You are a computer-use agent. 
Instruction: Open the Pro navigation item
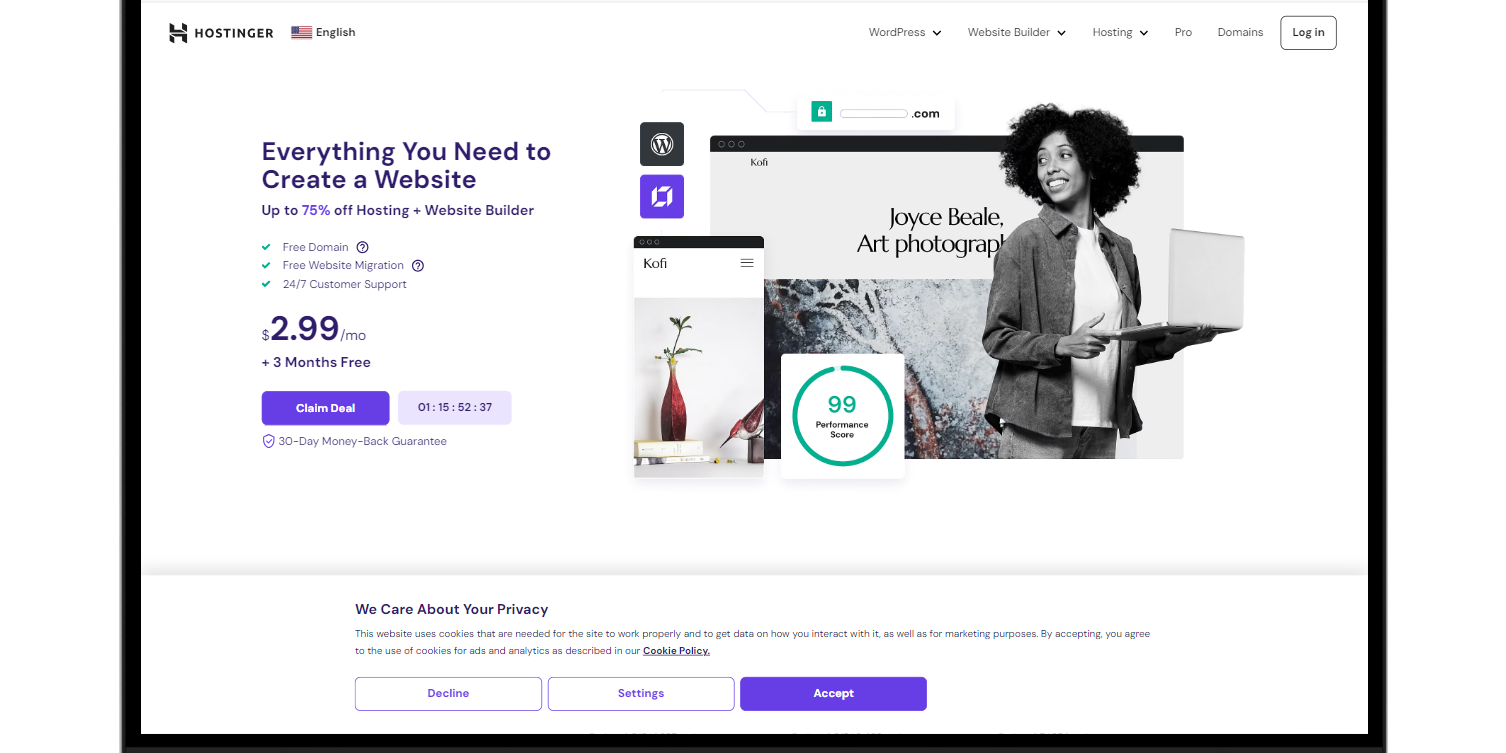click(x=1183, y=33)
